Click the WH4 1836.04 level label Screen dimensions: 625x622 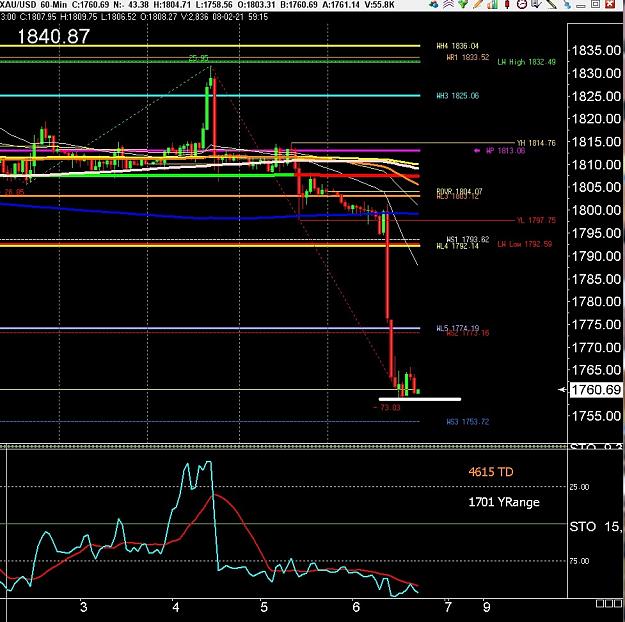[x=458, y=46]
